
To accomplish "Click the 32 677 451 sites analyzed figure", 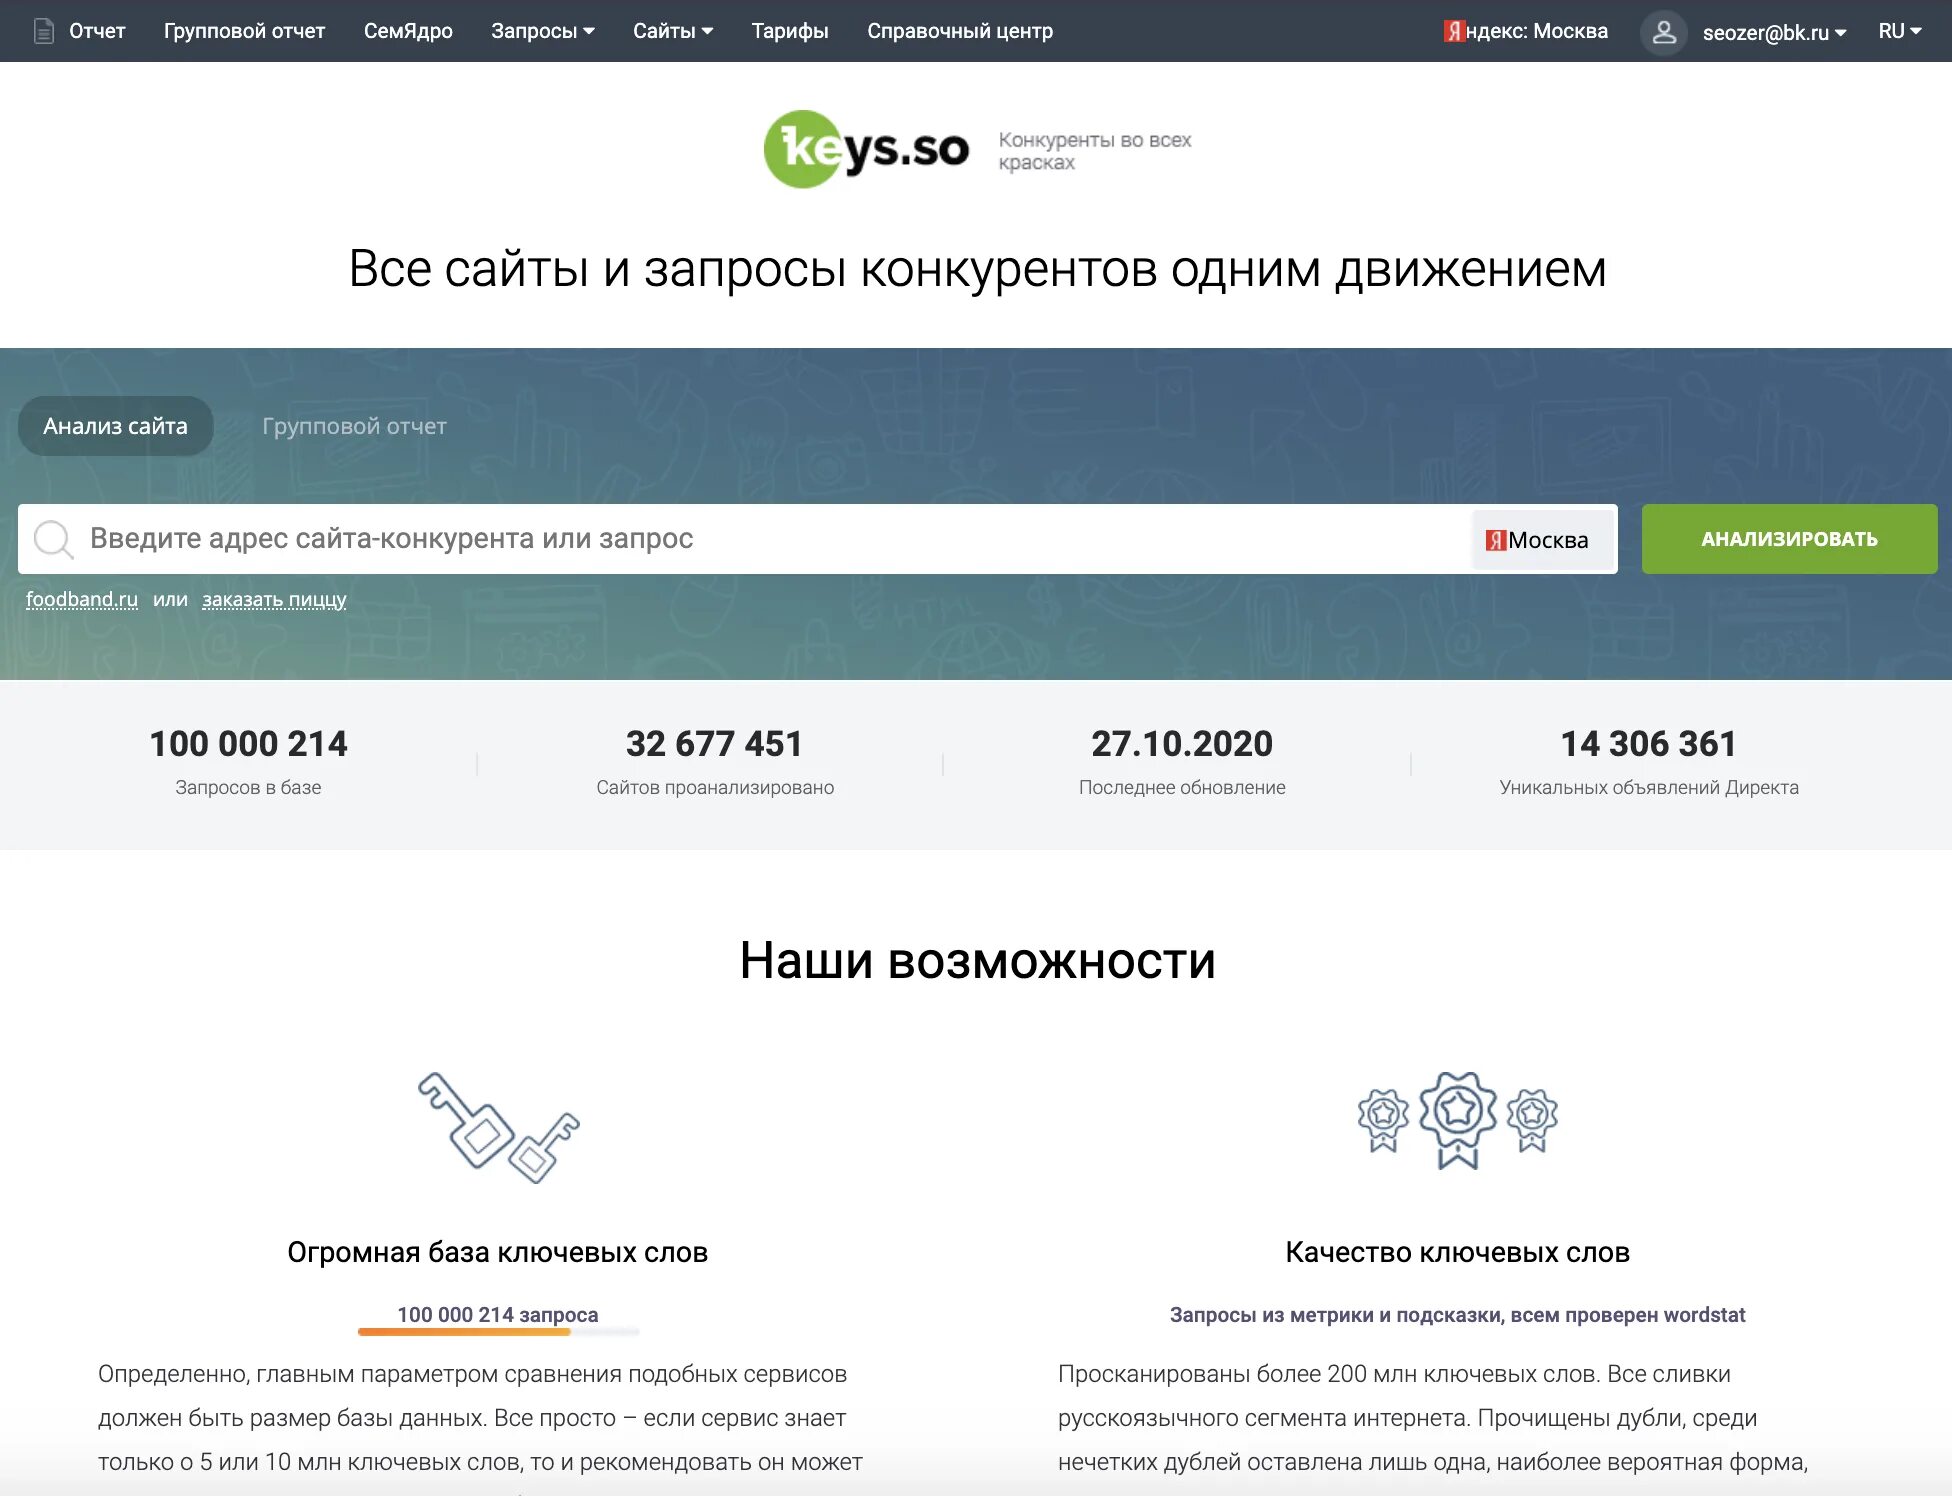I will tap(715, 744).
